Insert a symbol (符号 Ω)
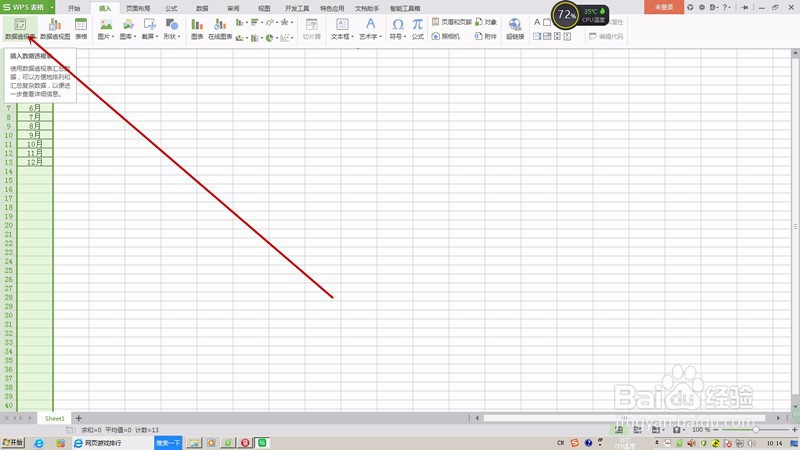This screenshot has width=800, height=450. tap(397, 29)
